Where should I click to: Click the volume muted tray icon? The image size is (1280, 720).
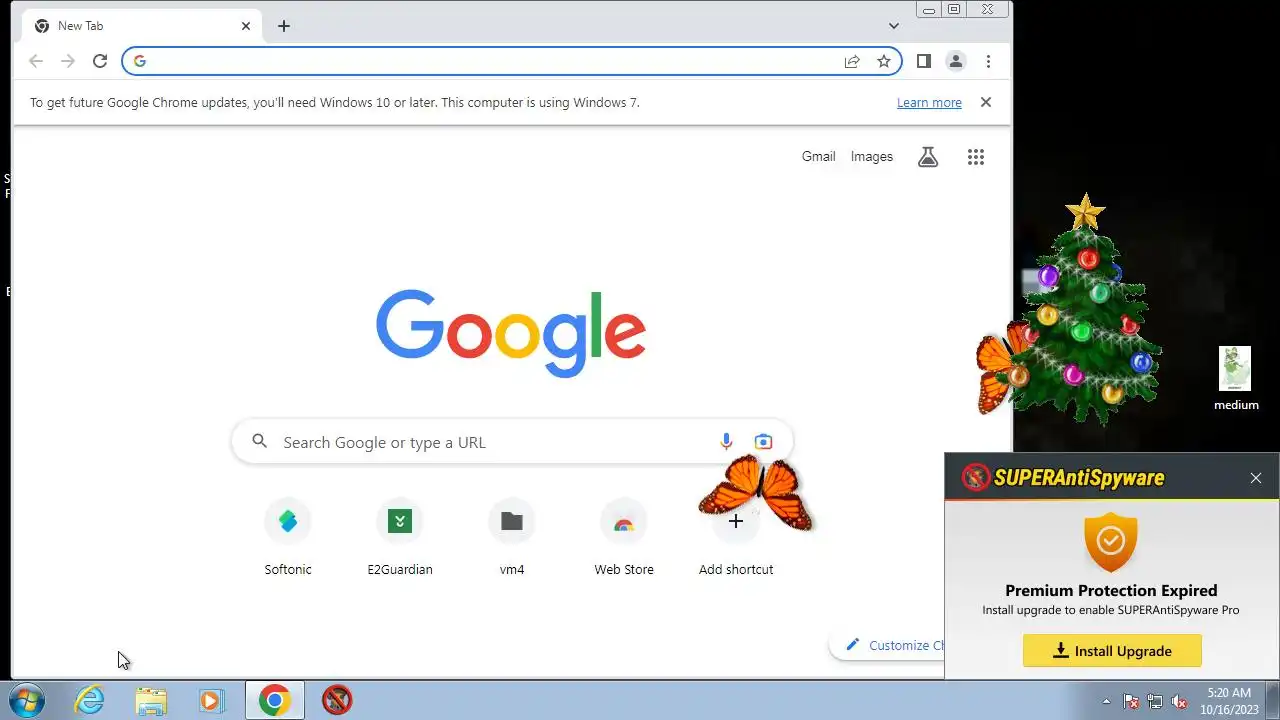tap(1180, 701)
